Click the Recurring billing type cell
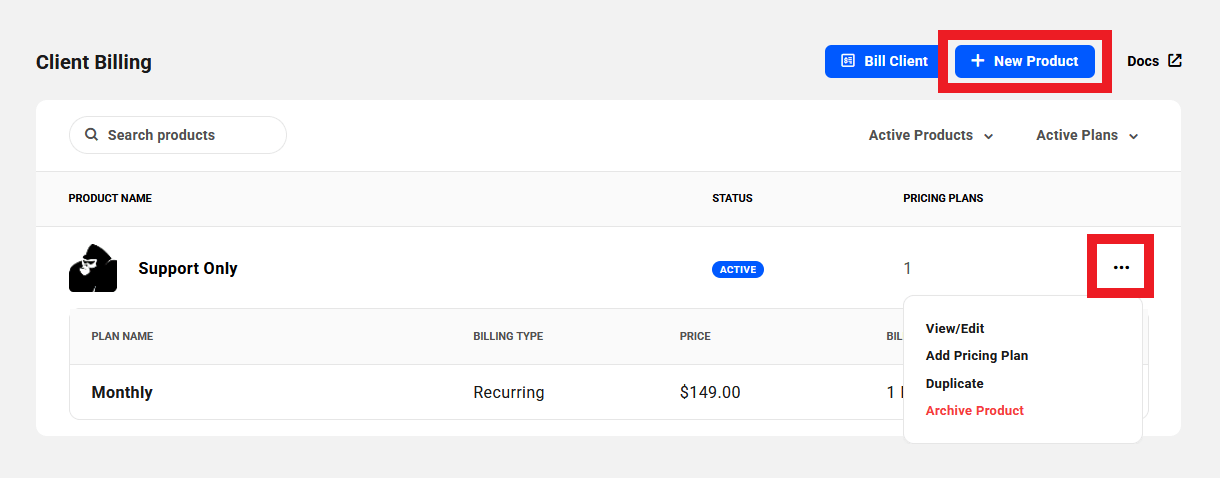This screenshot has height=478, width=1220. (509, 392)
